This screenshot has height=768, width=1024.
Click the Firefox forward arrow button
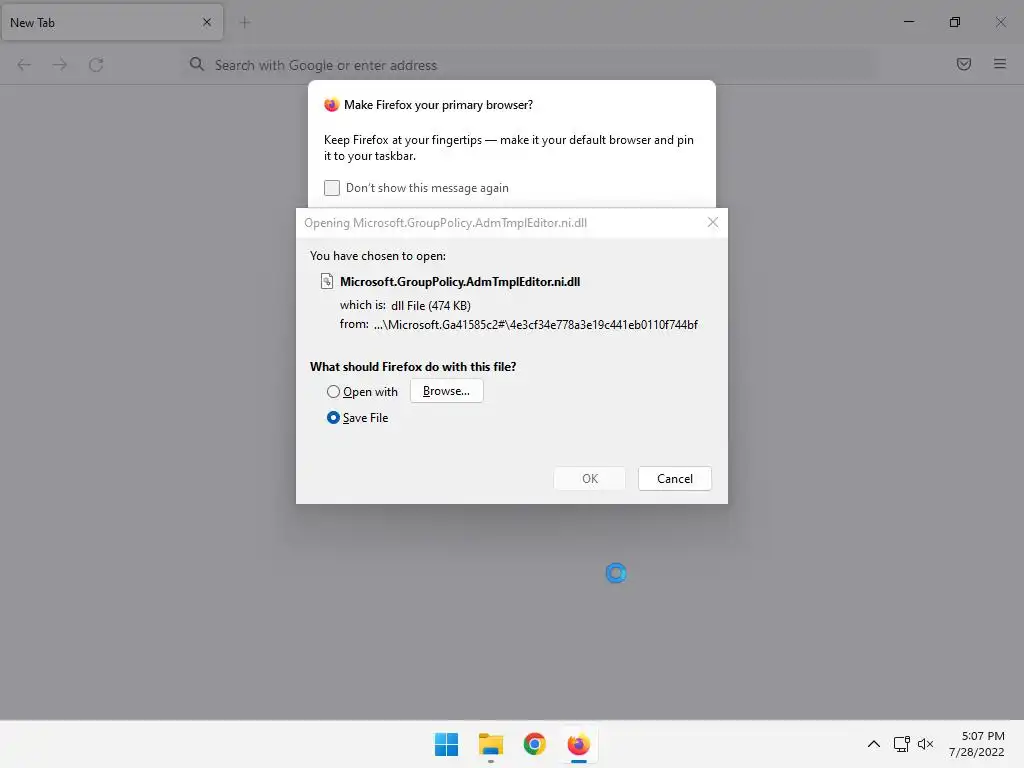pos(60,65)
